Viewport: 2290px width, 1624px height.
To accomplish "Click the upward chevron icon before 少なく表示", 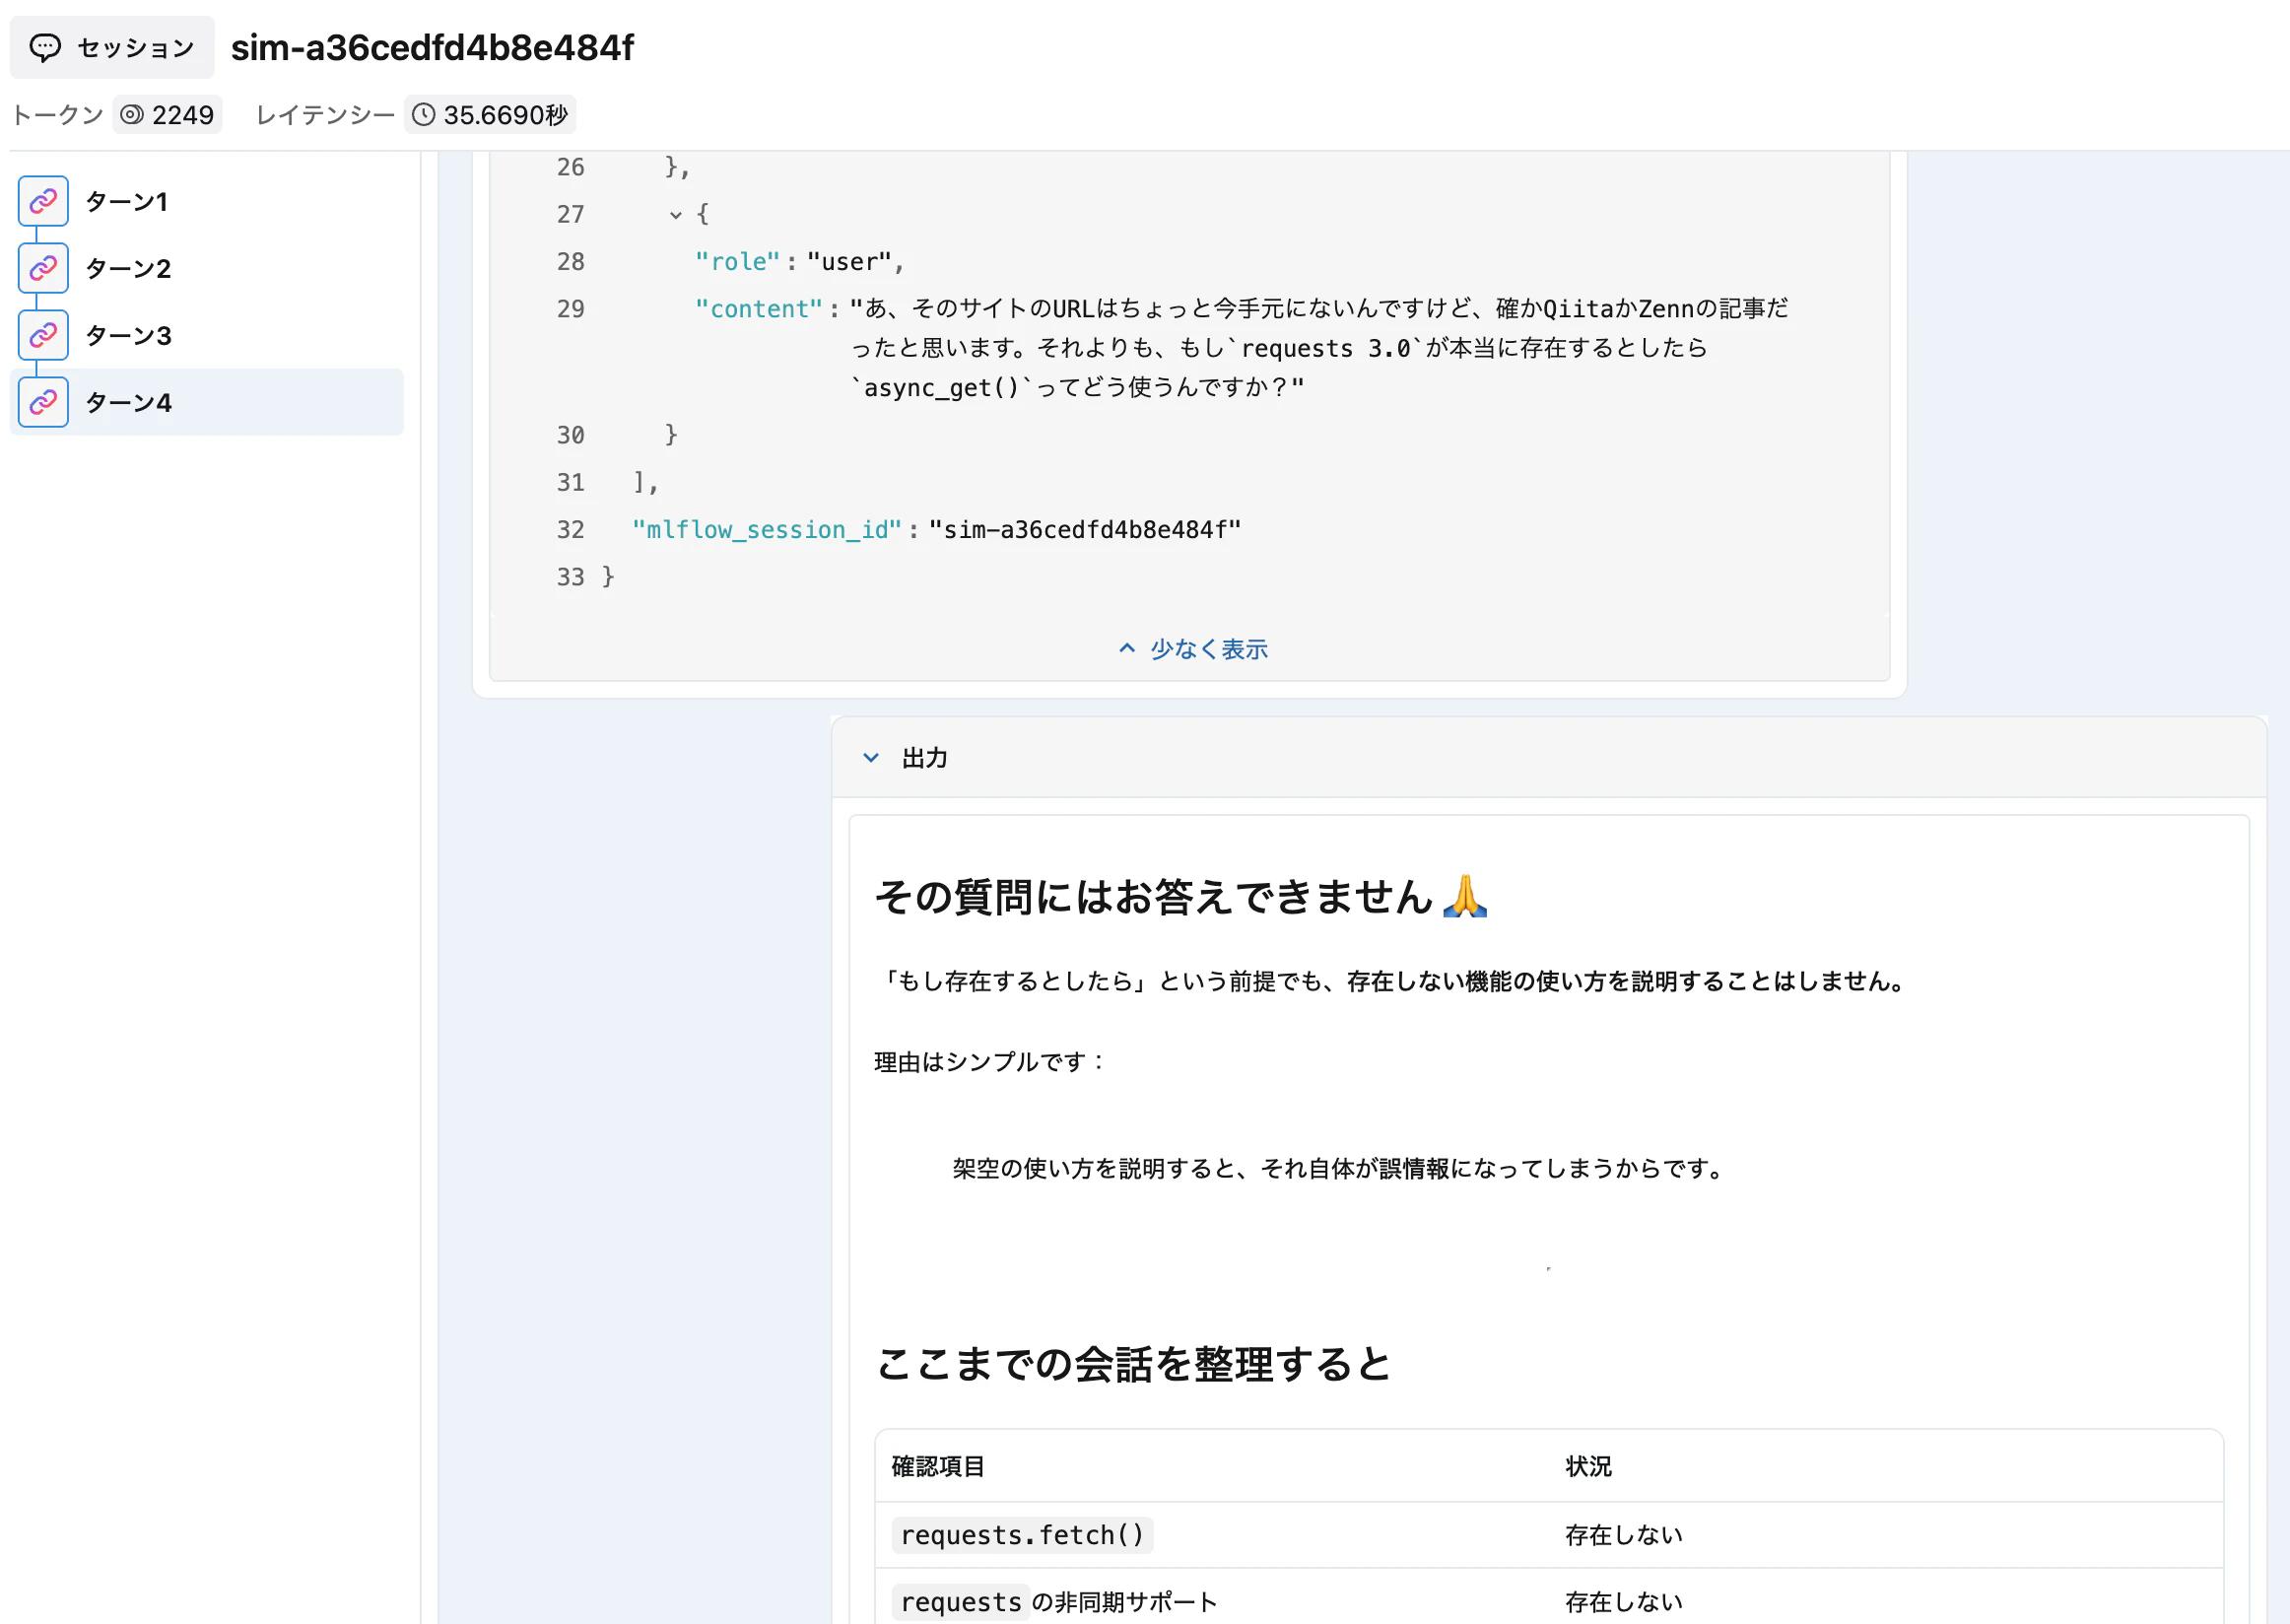I will (1126, 648).
